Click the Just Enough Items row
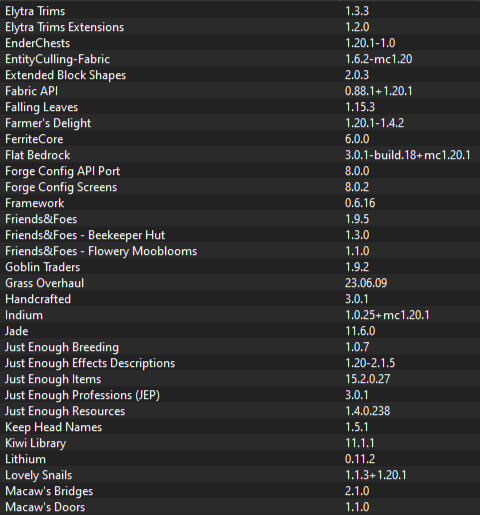 [240, 379]
